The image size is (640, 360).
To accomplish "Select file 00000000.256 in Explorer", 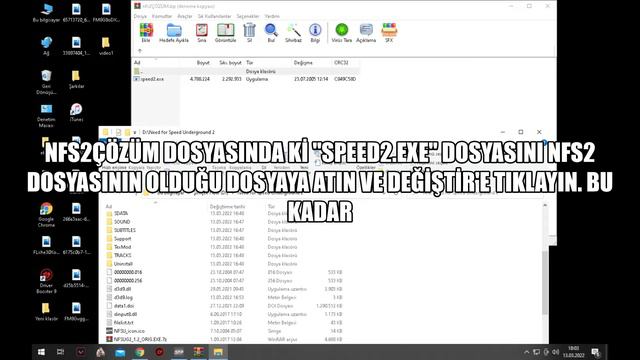I will 128,281.
